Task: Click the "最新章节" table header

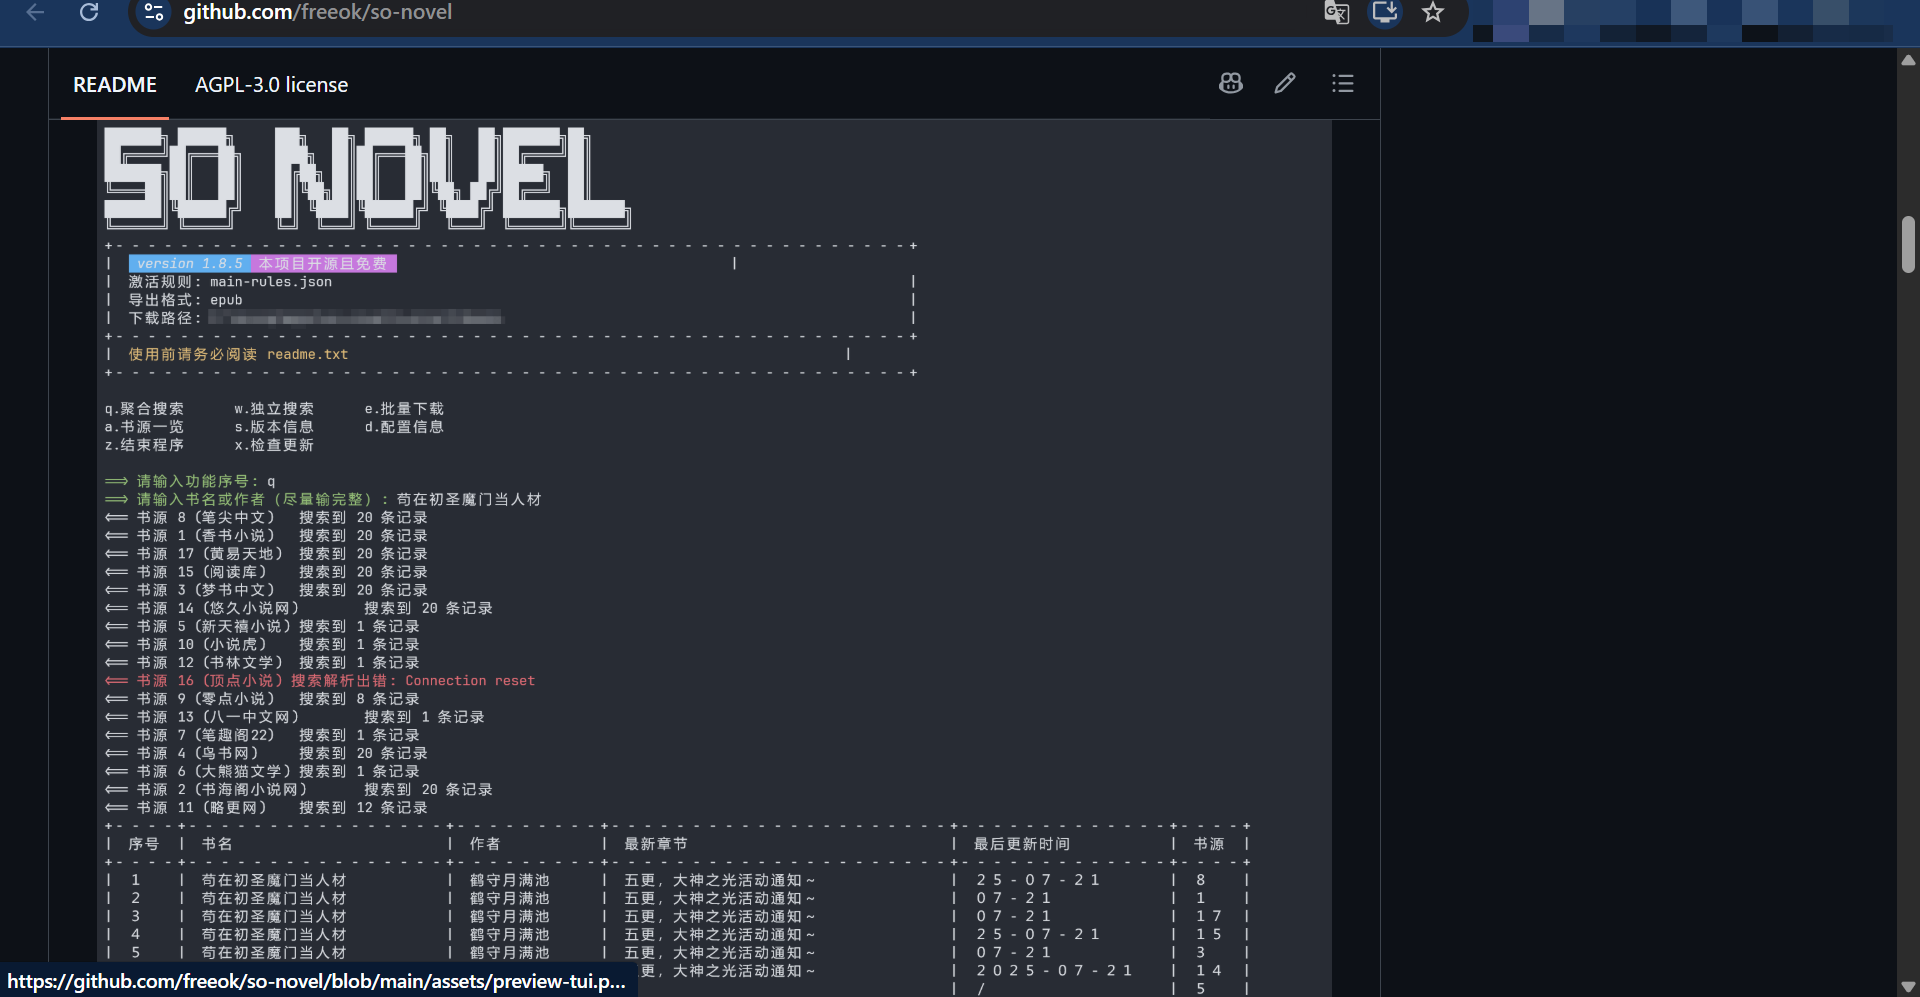Action: (x=656, y=844)
